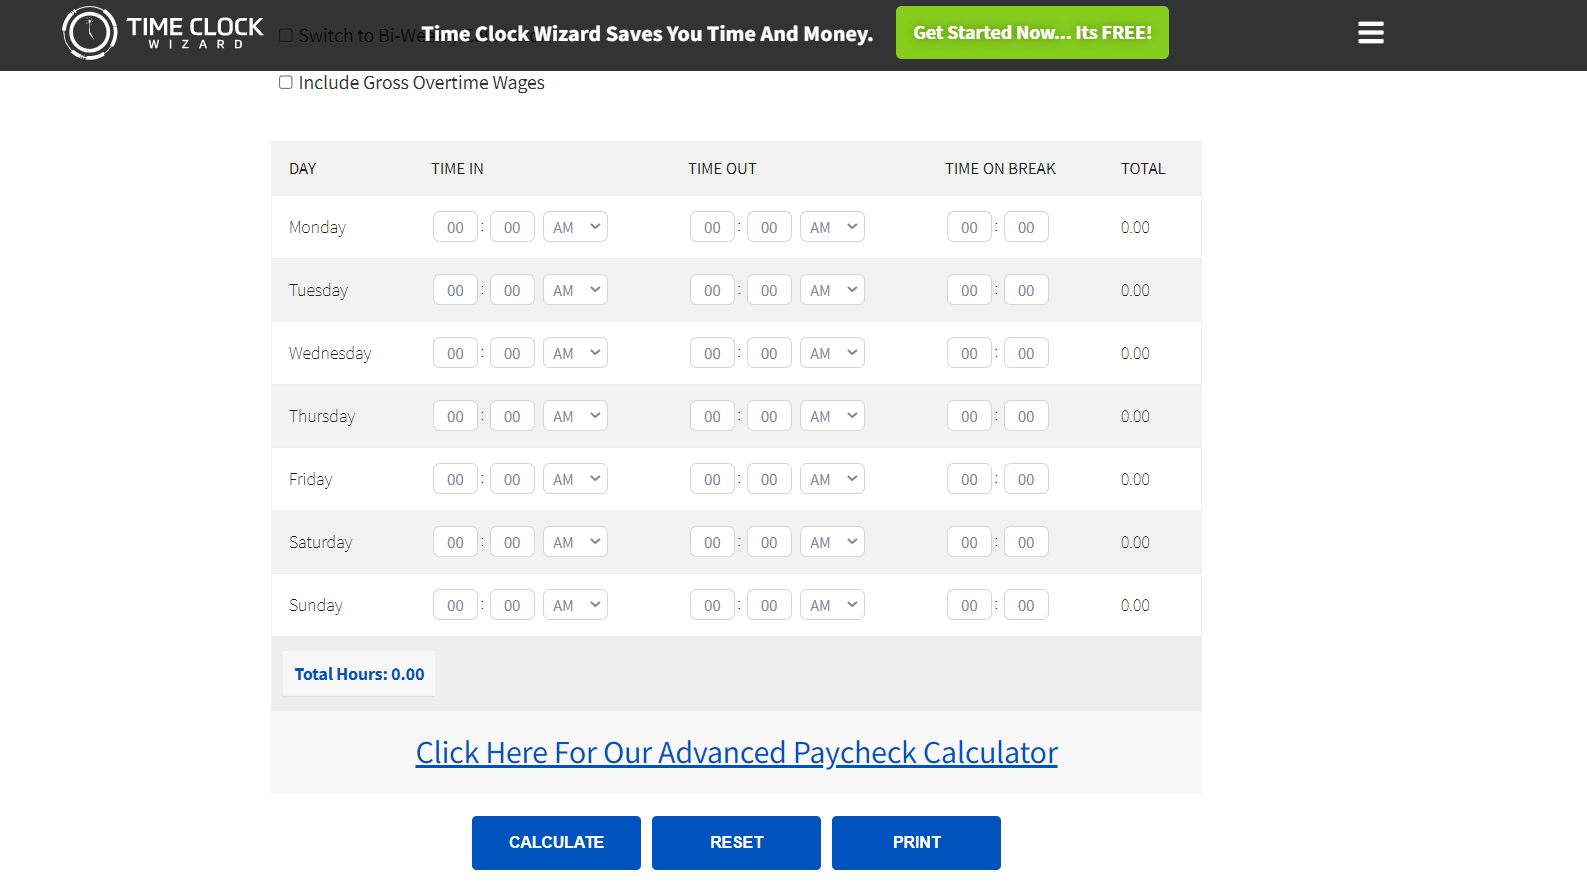Screen dimensions: 1587x886
Task: Click the Total Hours: 0.00 label
Action: 359,674
